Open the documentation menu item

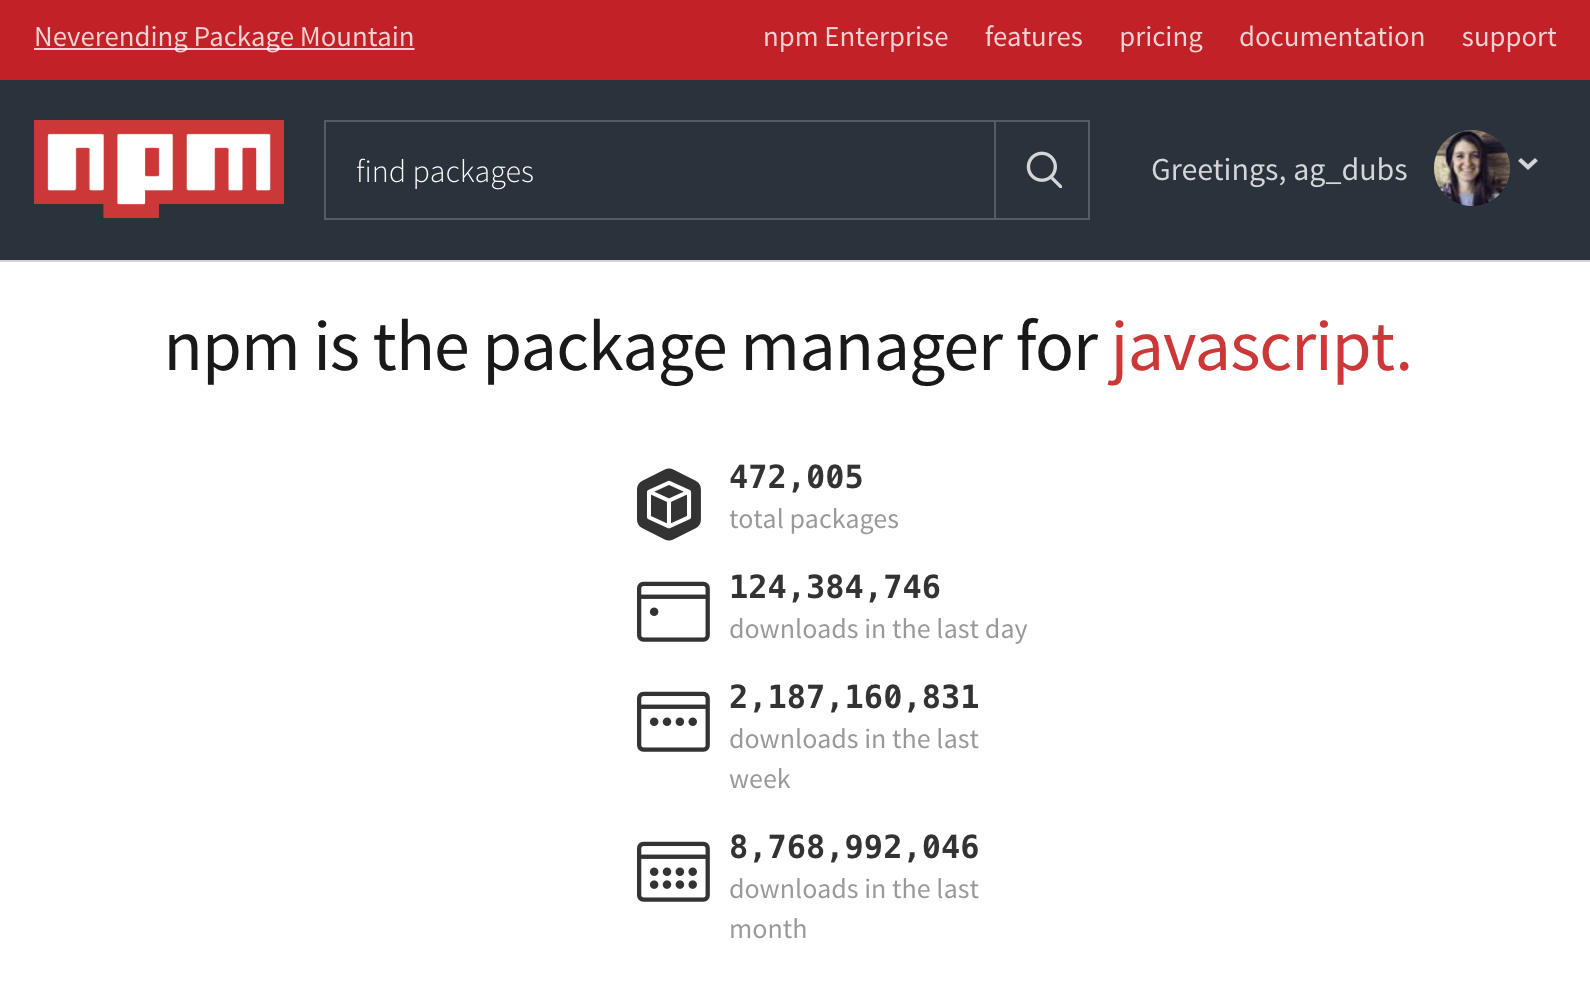coord(1332,37)
